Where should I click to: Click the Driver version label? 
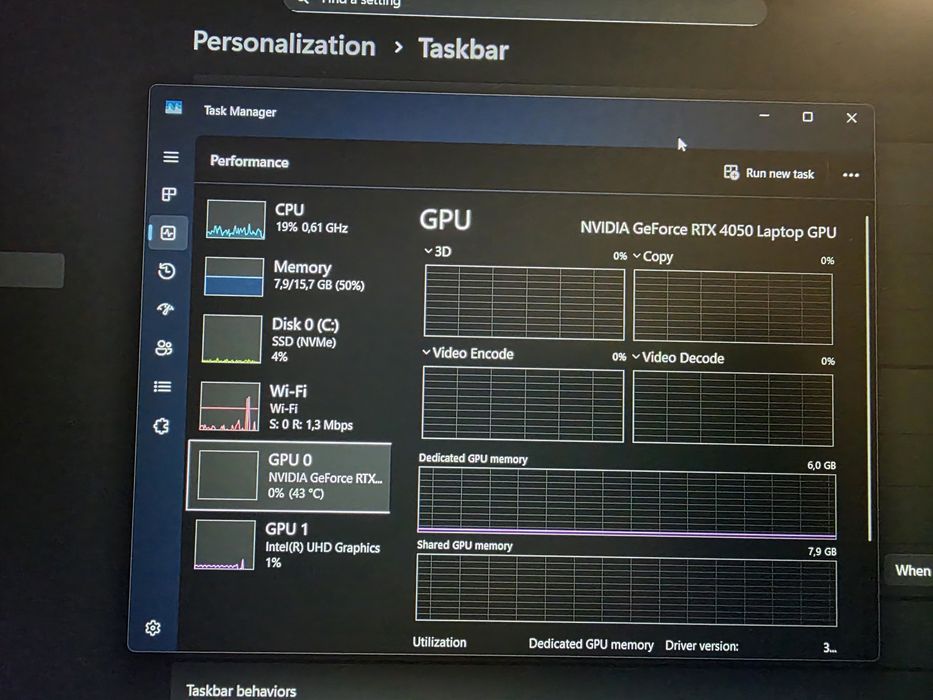[702, 646]
